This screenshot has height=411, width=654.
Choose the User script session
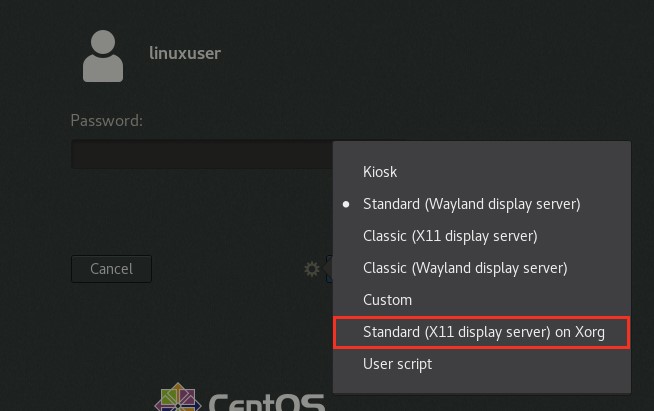(397, 364)
